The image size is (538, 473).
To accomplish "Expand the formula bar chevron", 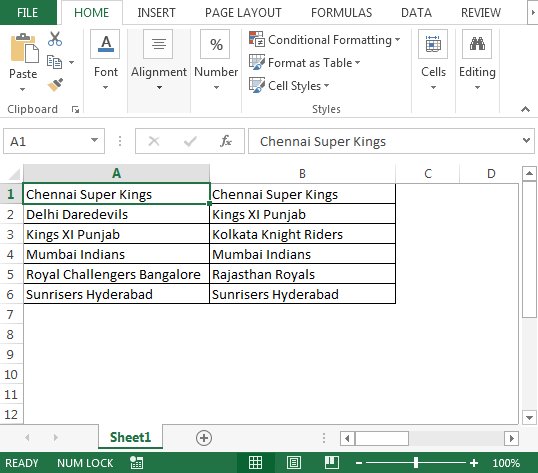I will click(526, 140).
